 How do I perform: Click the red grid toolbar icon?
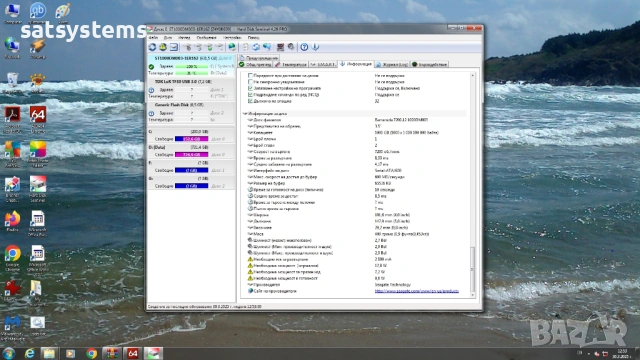tap(280, 47)
